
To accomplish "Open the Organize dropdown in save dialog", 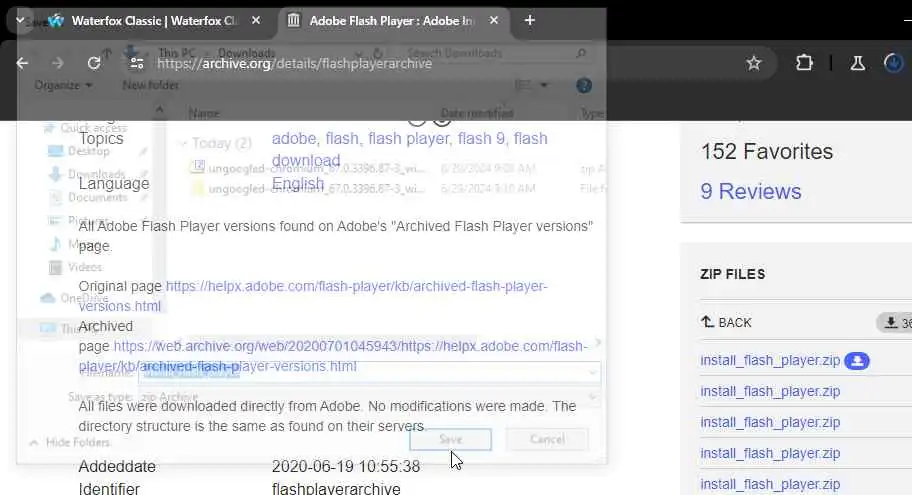I will [63, 86].
